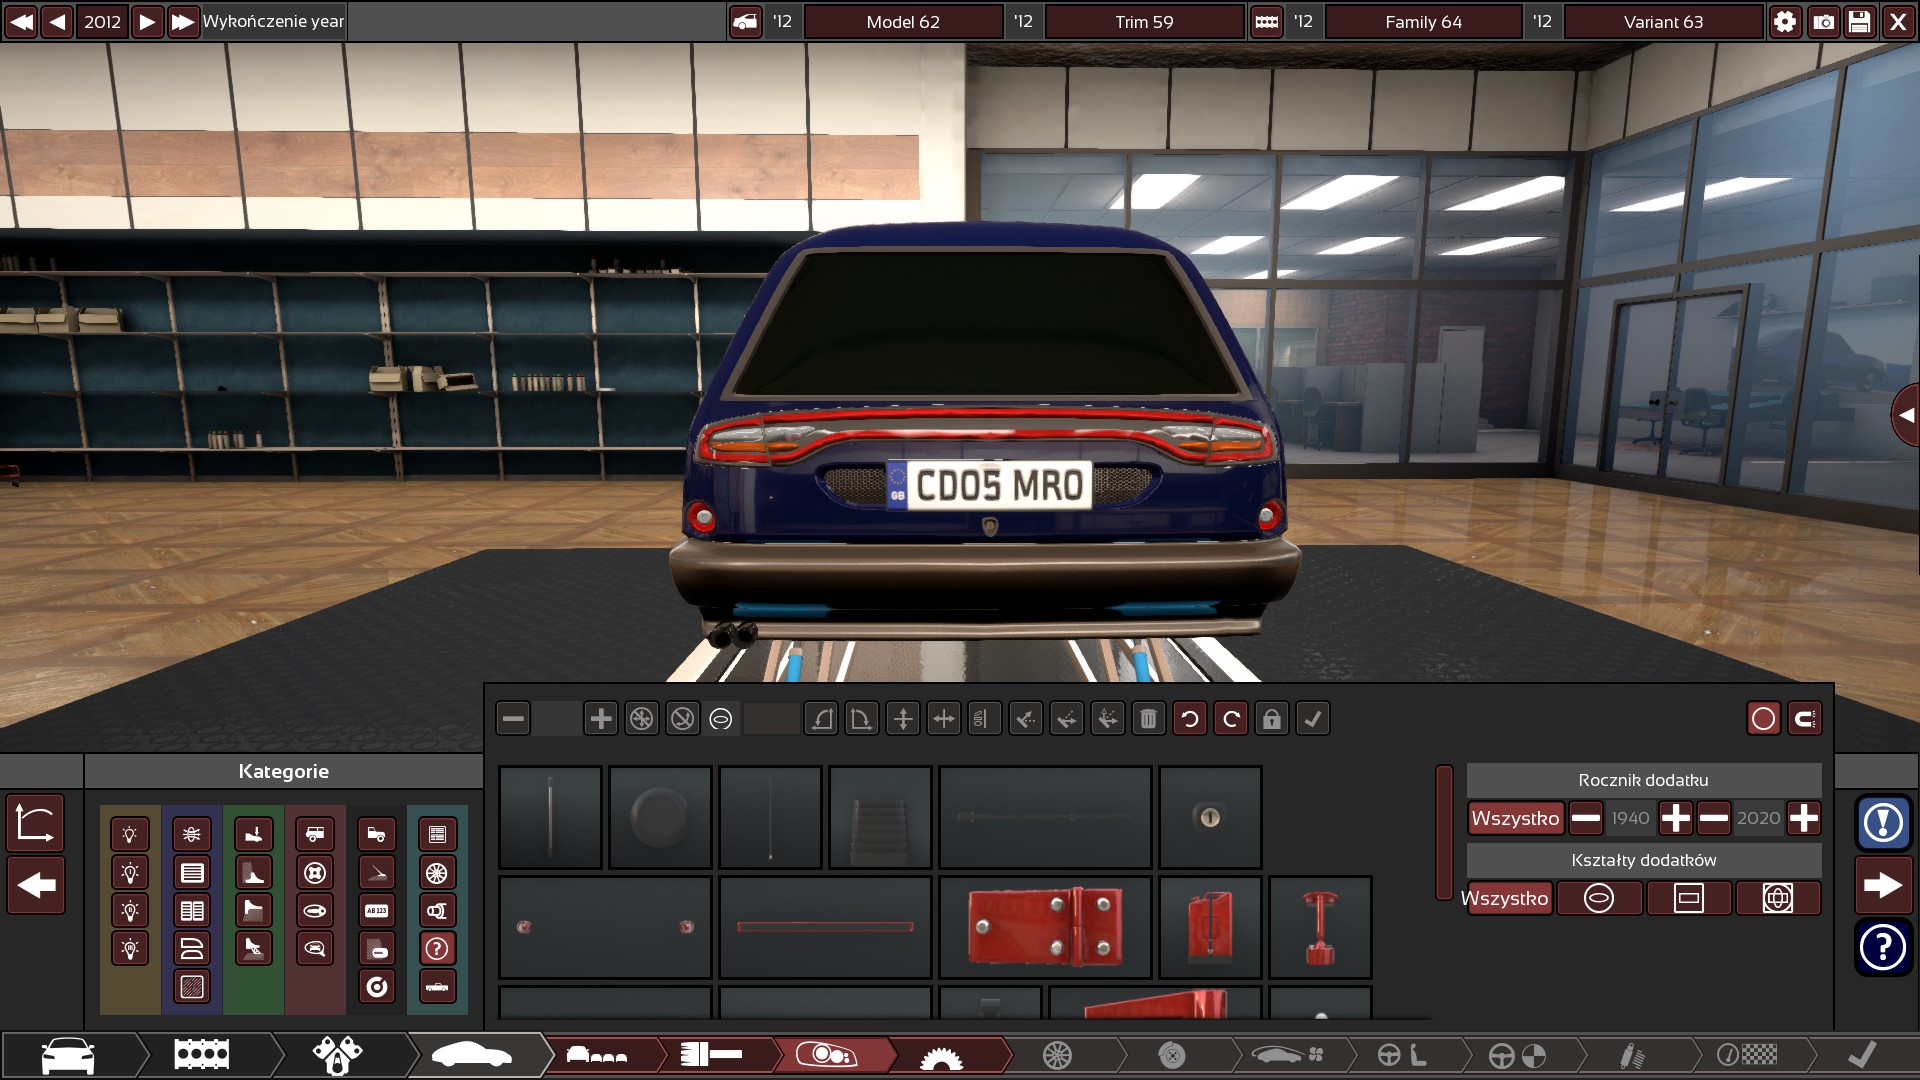The image size is (1920, 1080).
Task: Open the plain light bulb fixture category
Action: click(x=130, y=834)
